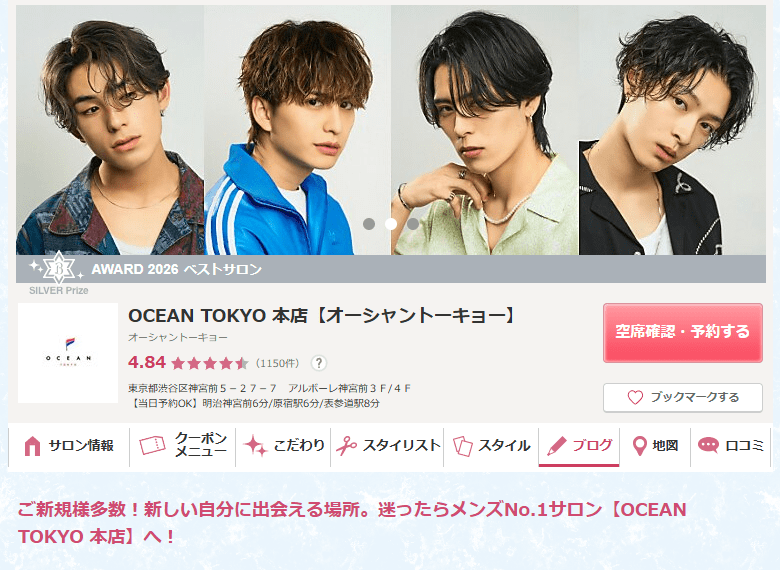Click the pencil icon for ブログ
The height and width of the screenshot is (570, 780).
point(557,446)
